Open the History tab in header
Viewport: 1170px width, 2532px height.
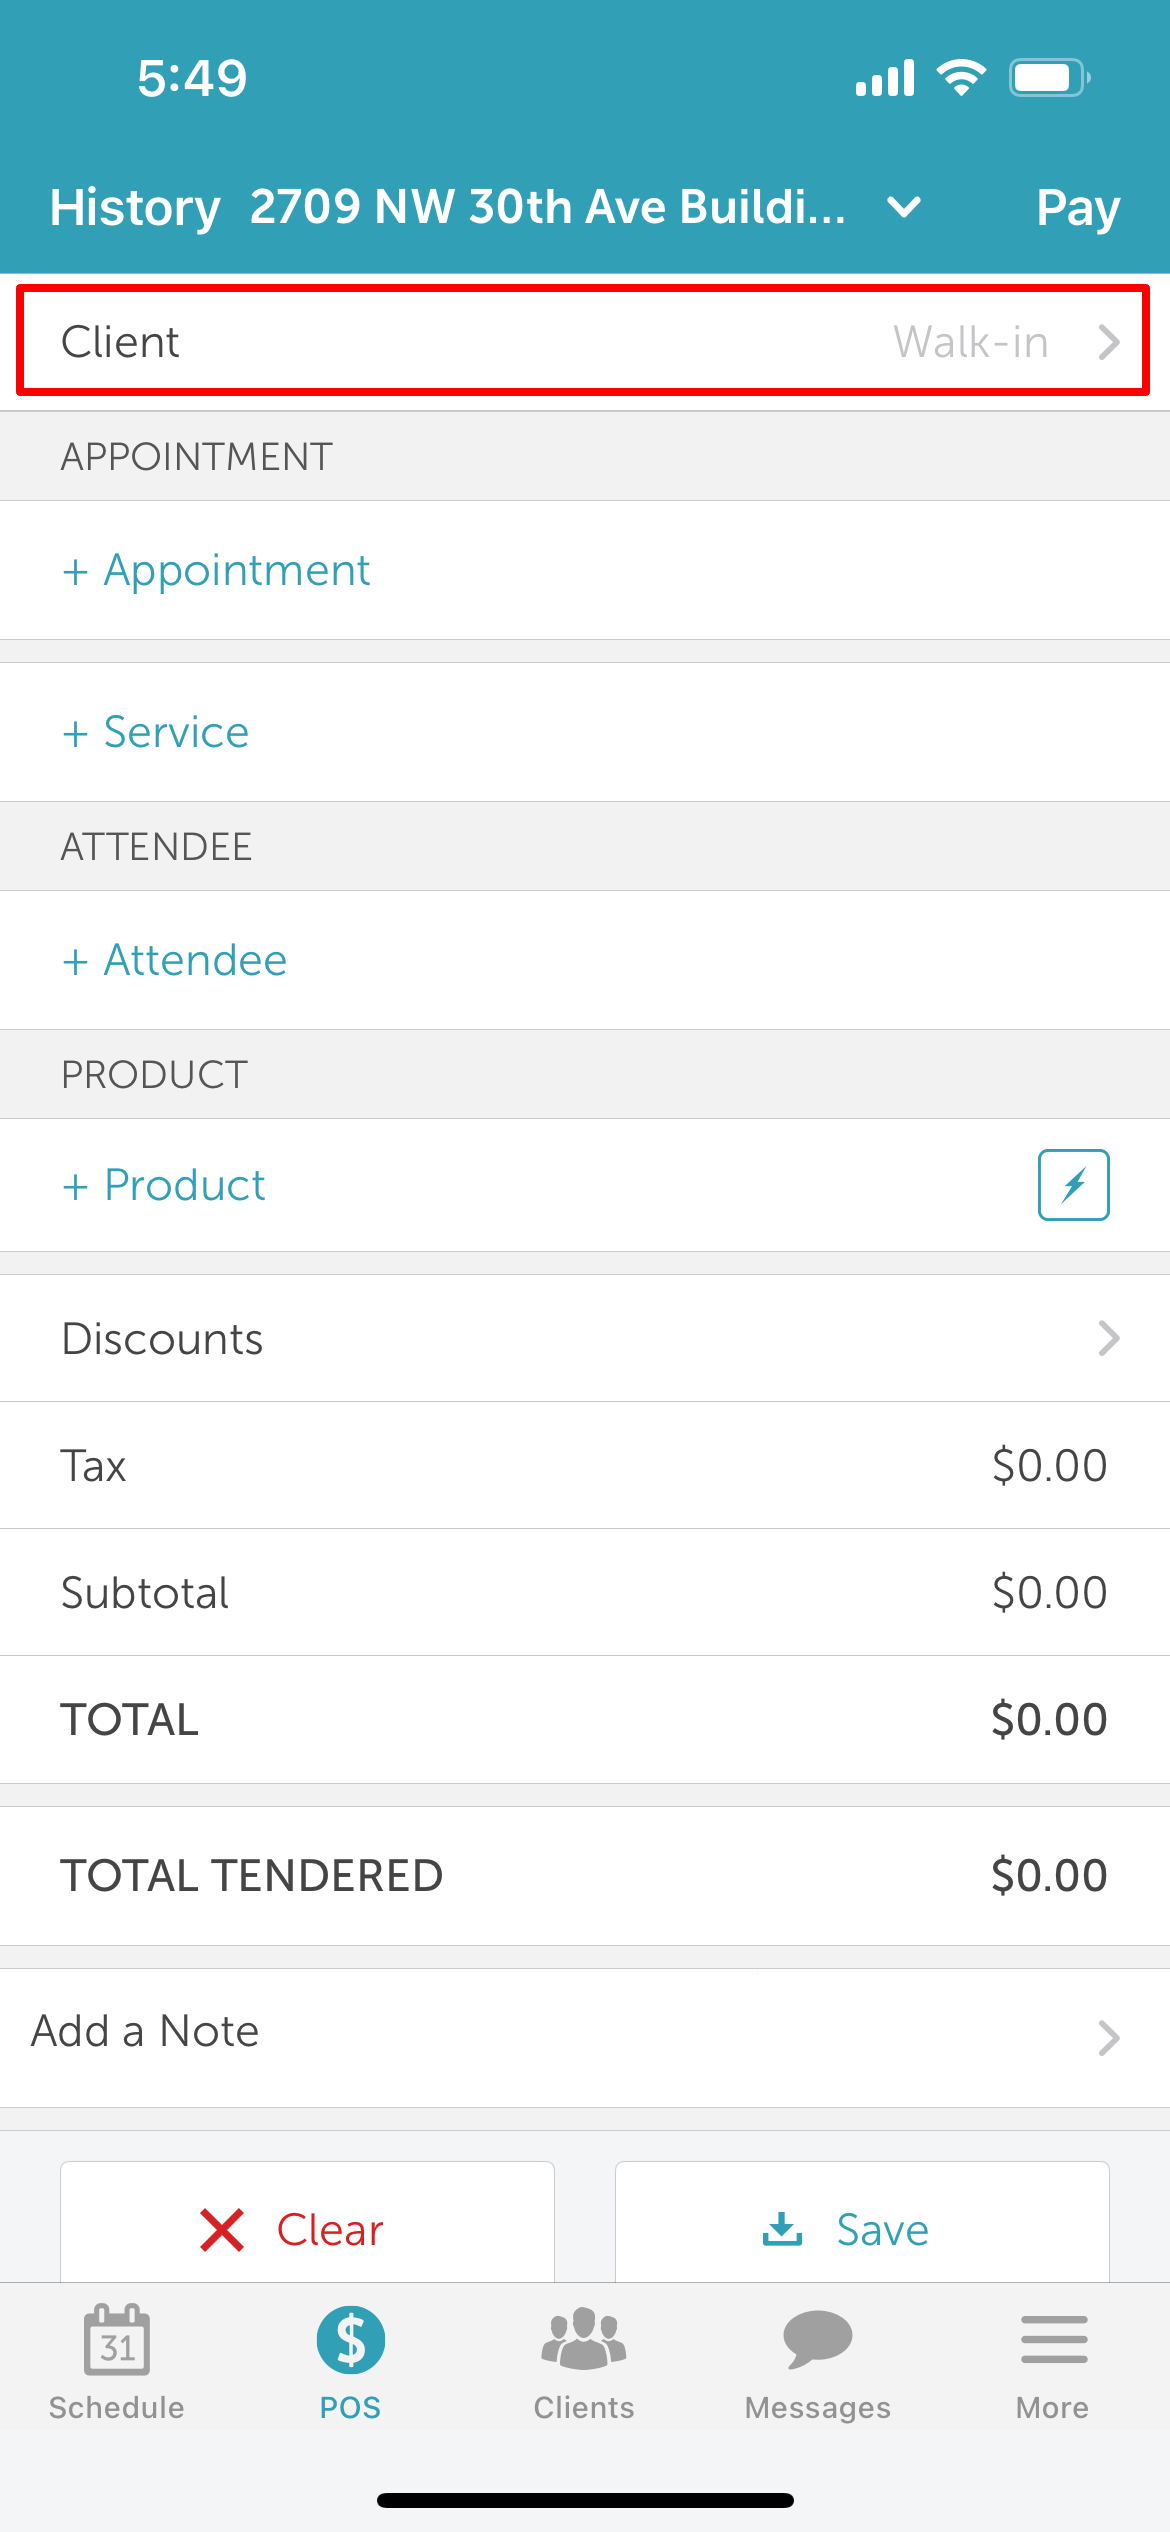pos(135,208)
